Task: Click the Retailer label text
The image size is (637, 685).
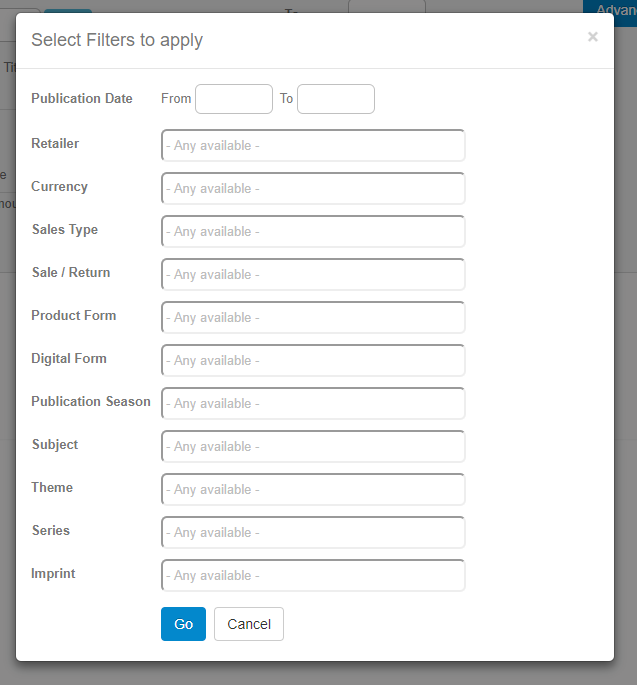Action: [x=55, y=144]
